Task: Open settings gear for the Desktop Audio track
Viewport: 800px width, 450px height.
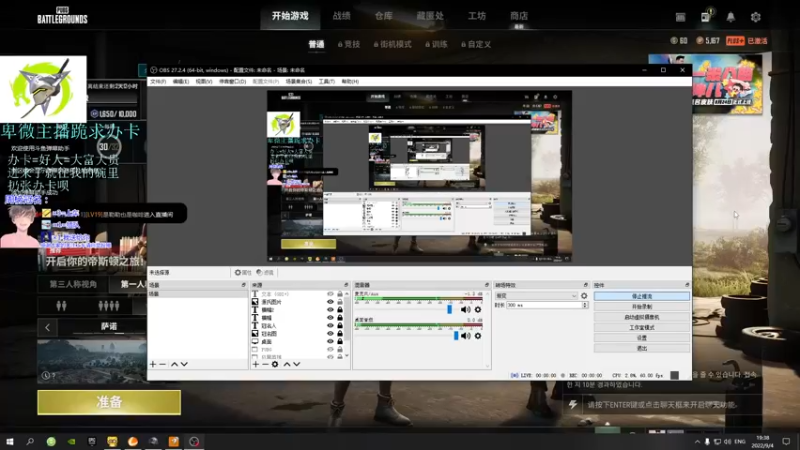Action: (478, 336)
